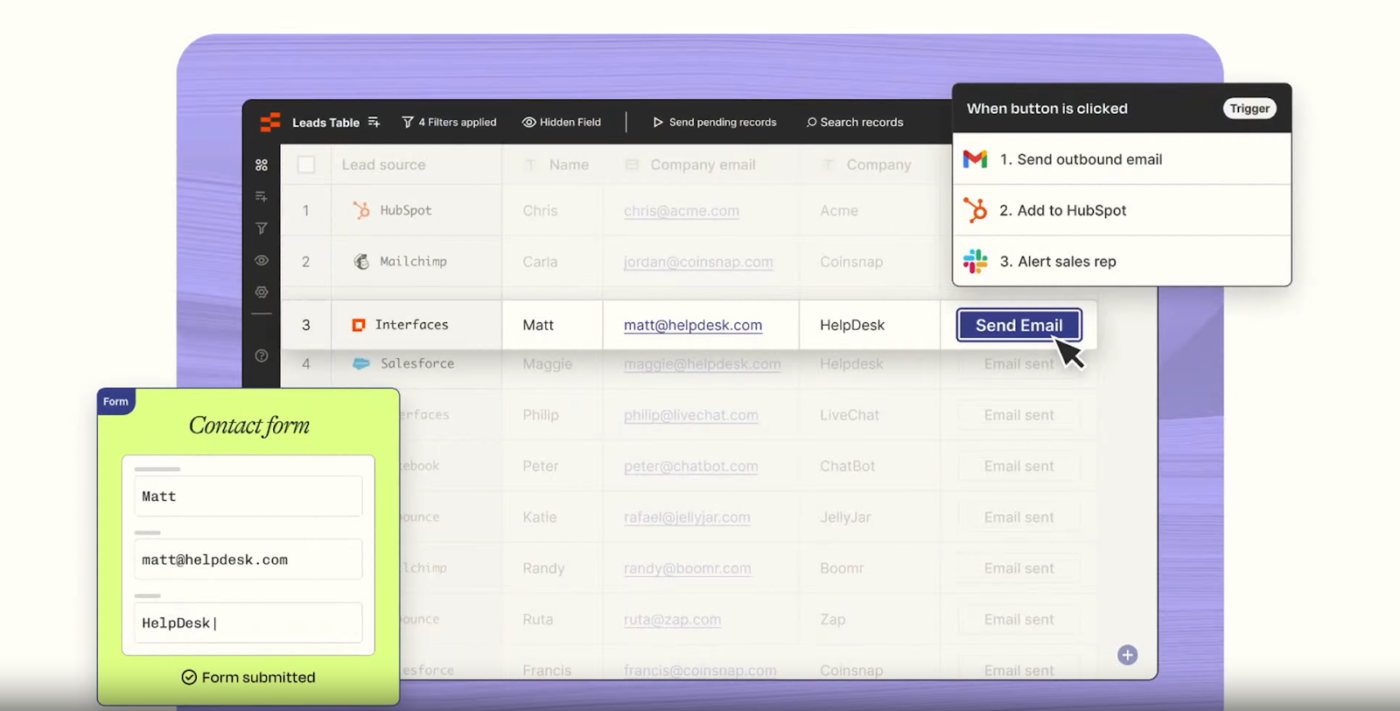Click the text-type icon in the Company column header

(x=828, y=165)
